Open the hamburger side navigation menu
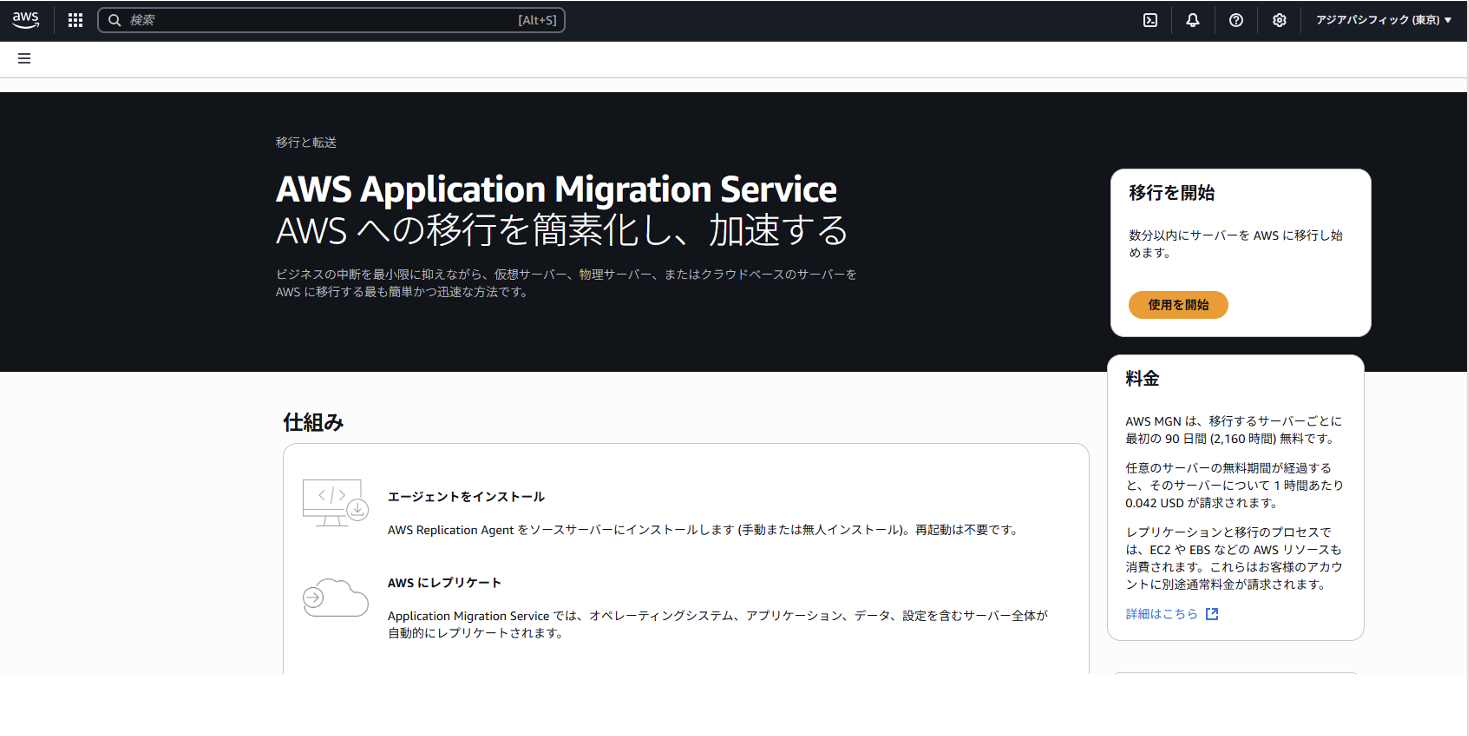 [x=24, y=58]
